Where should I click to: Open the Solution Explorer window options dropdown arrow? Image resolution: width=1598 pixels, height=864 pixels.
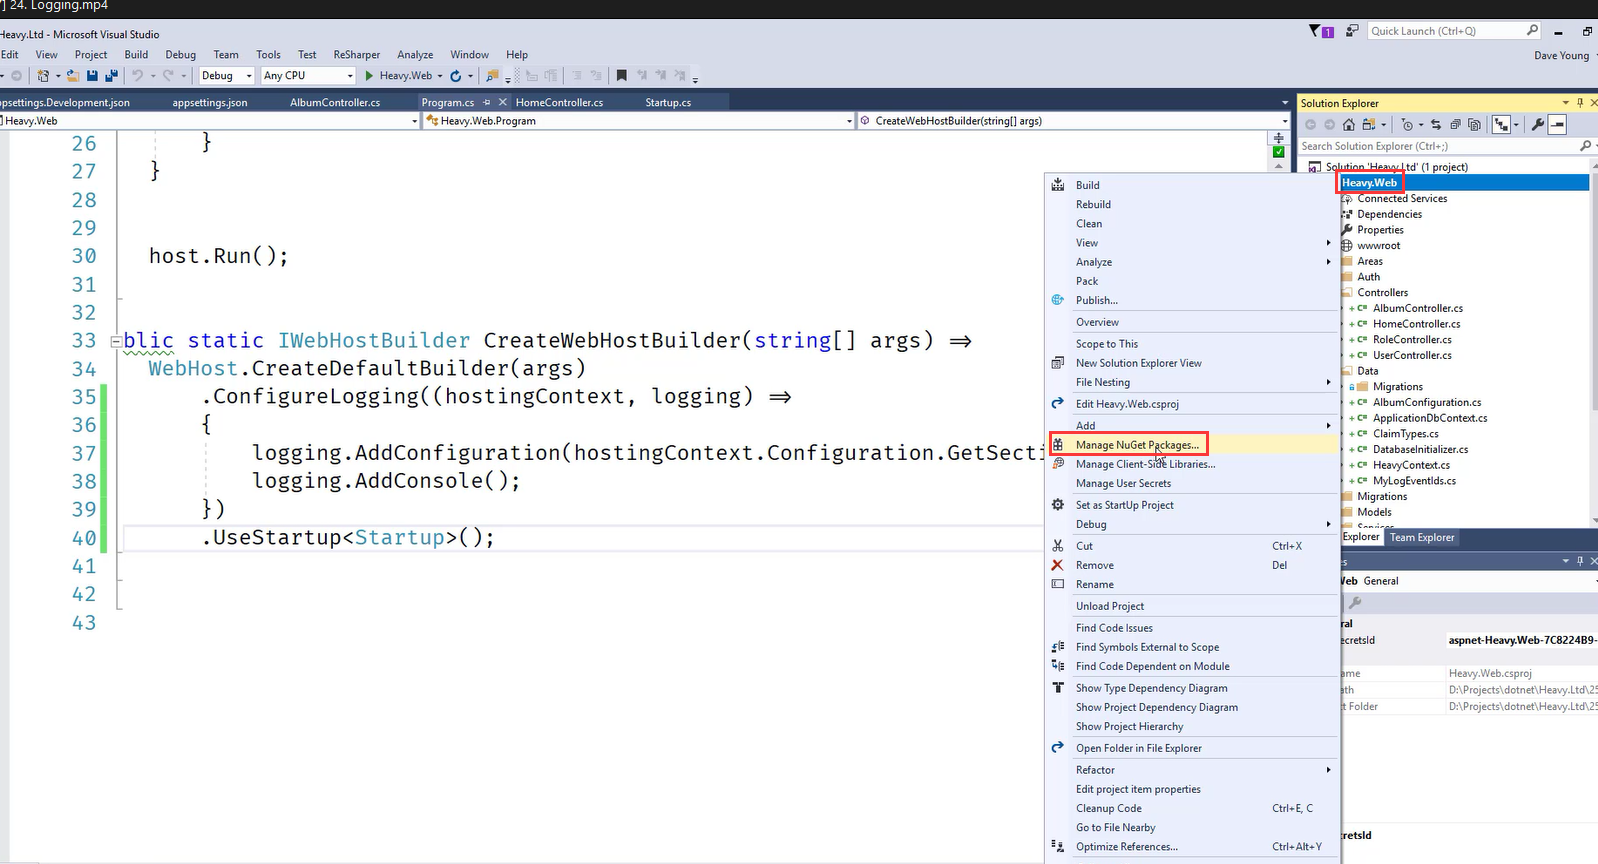coord(1566,103)
